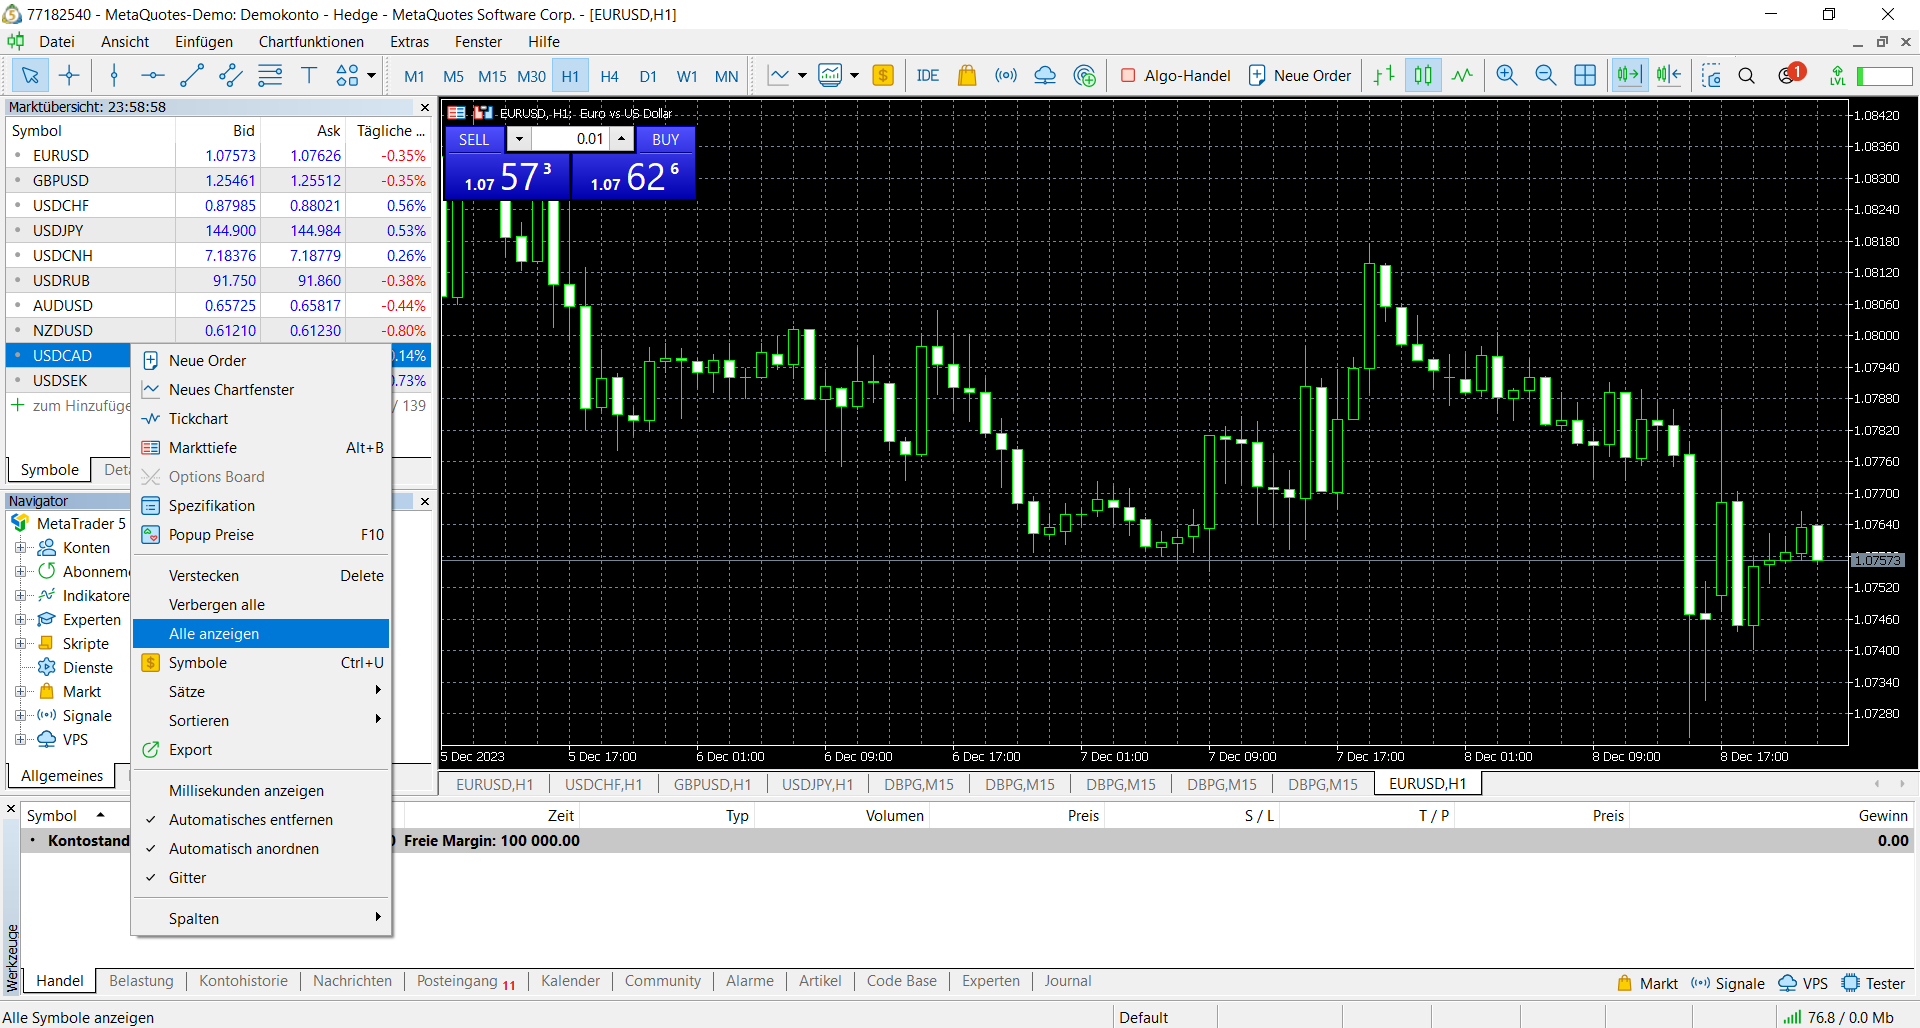Switch chart to candlestick type
Viewport: 1920px width, 1028px height.
(1423, 75)
